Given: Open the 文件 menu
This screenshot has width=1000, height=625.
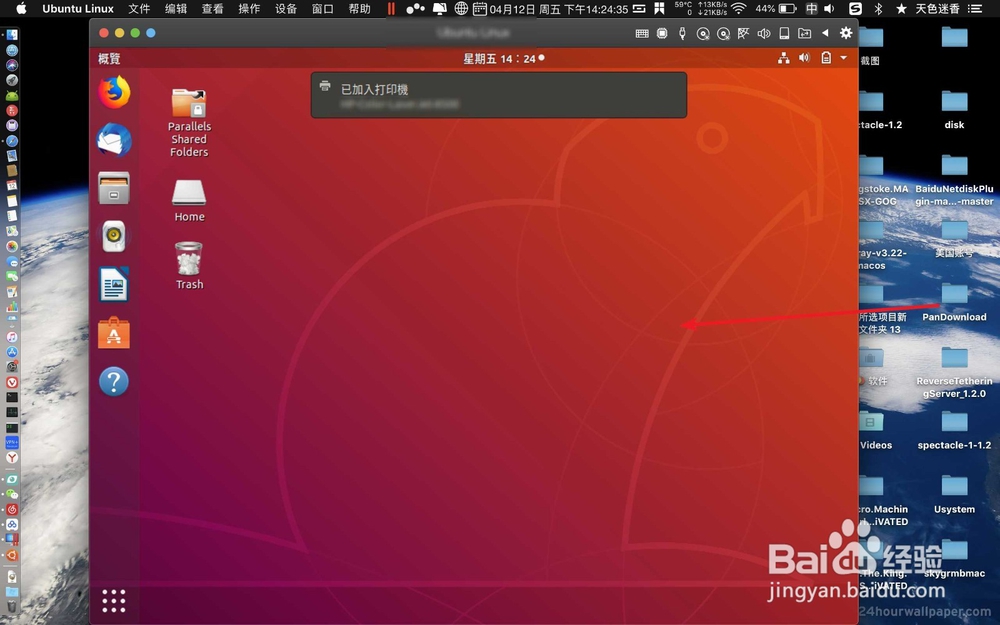Looking at the screenshot, I should point(139,8).
